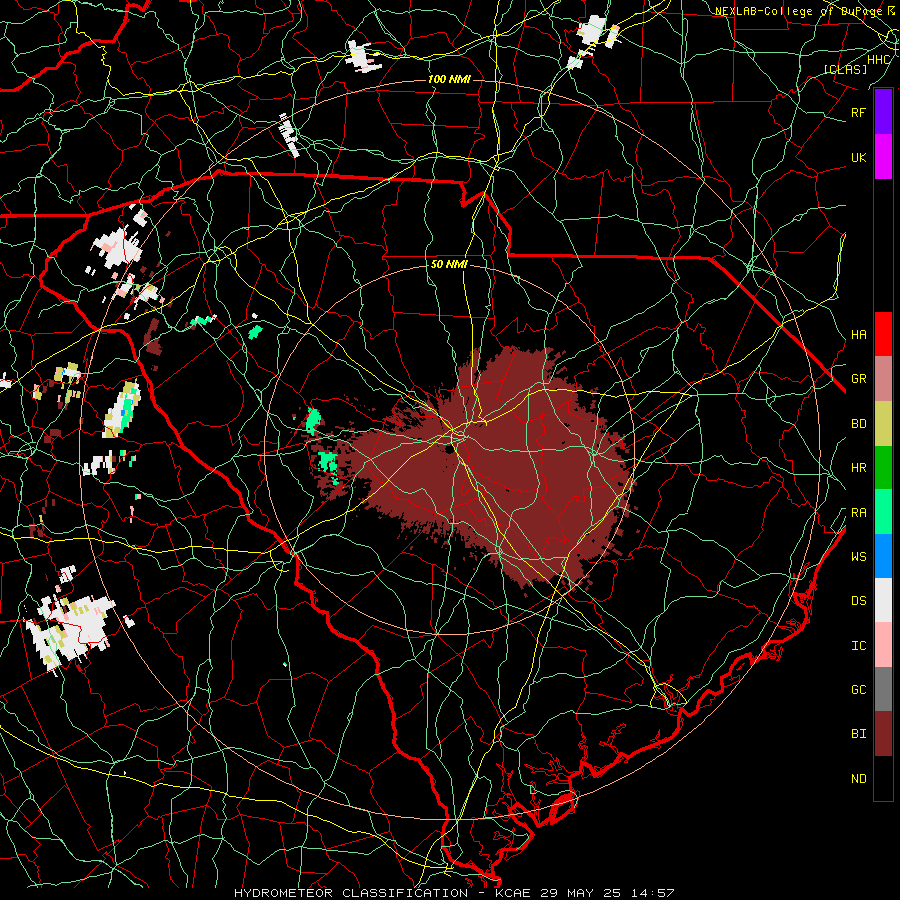Click the RF purple legend swatch

point(883,112)
